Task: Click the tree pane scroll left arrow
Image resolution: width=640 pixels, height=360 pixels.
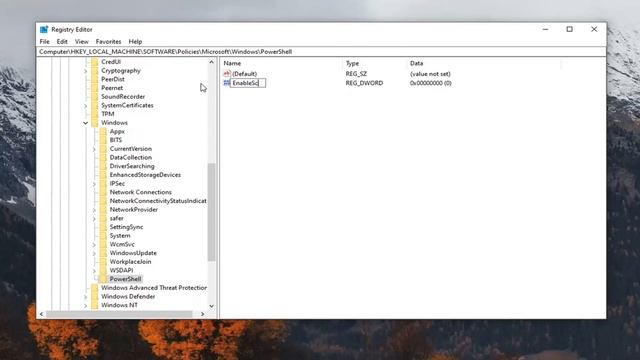Action: click(41, 314)
